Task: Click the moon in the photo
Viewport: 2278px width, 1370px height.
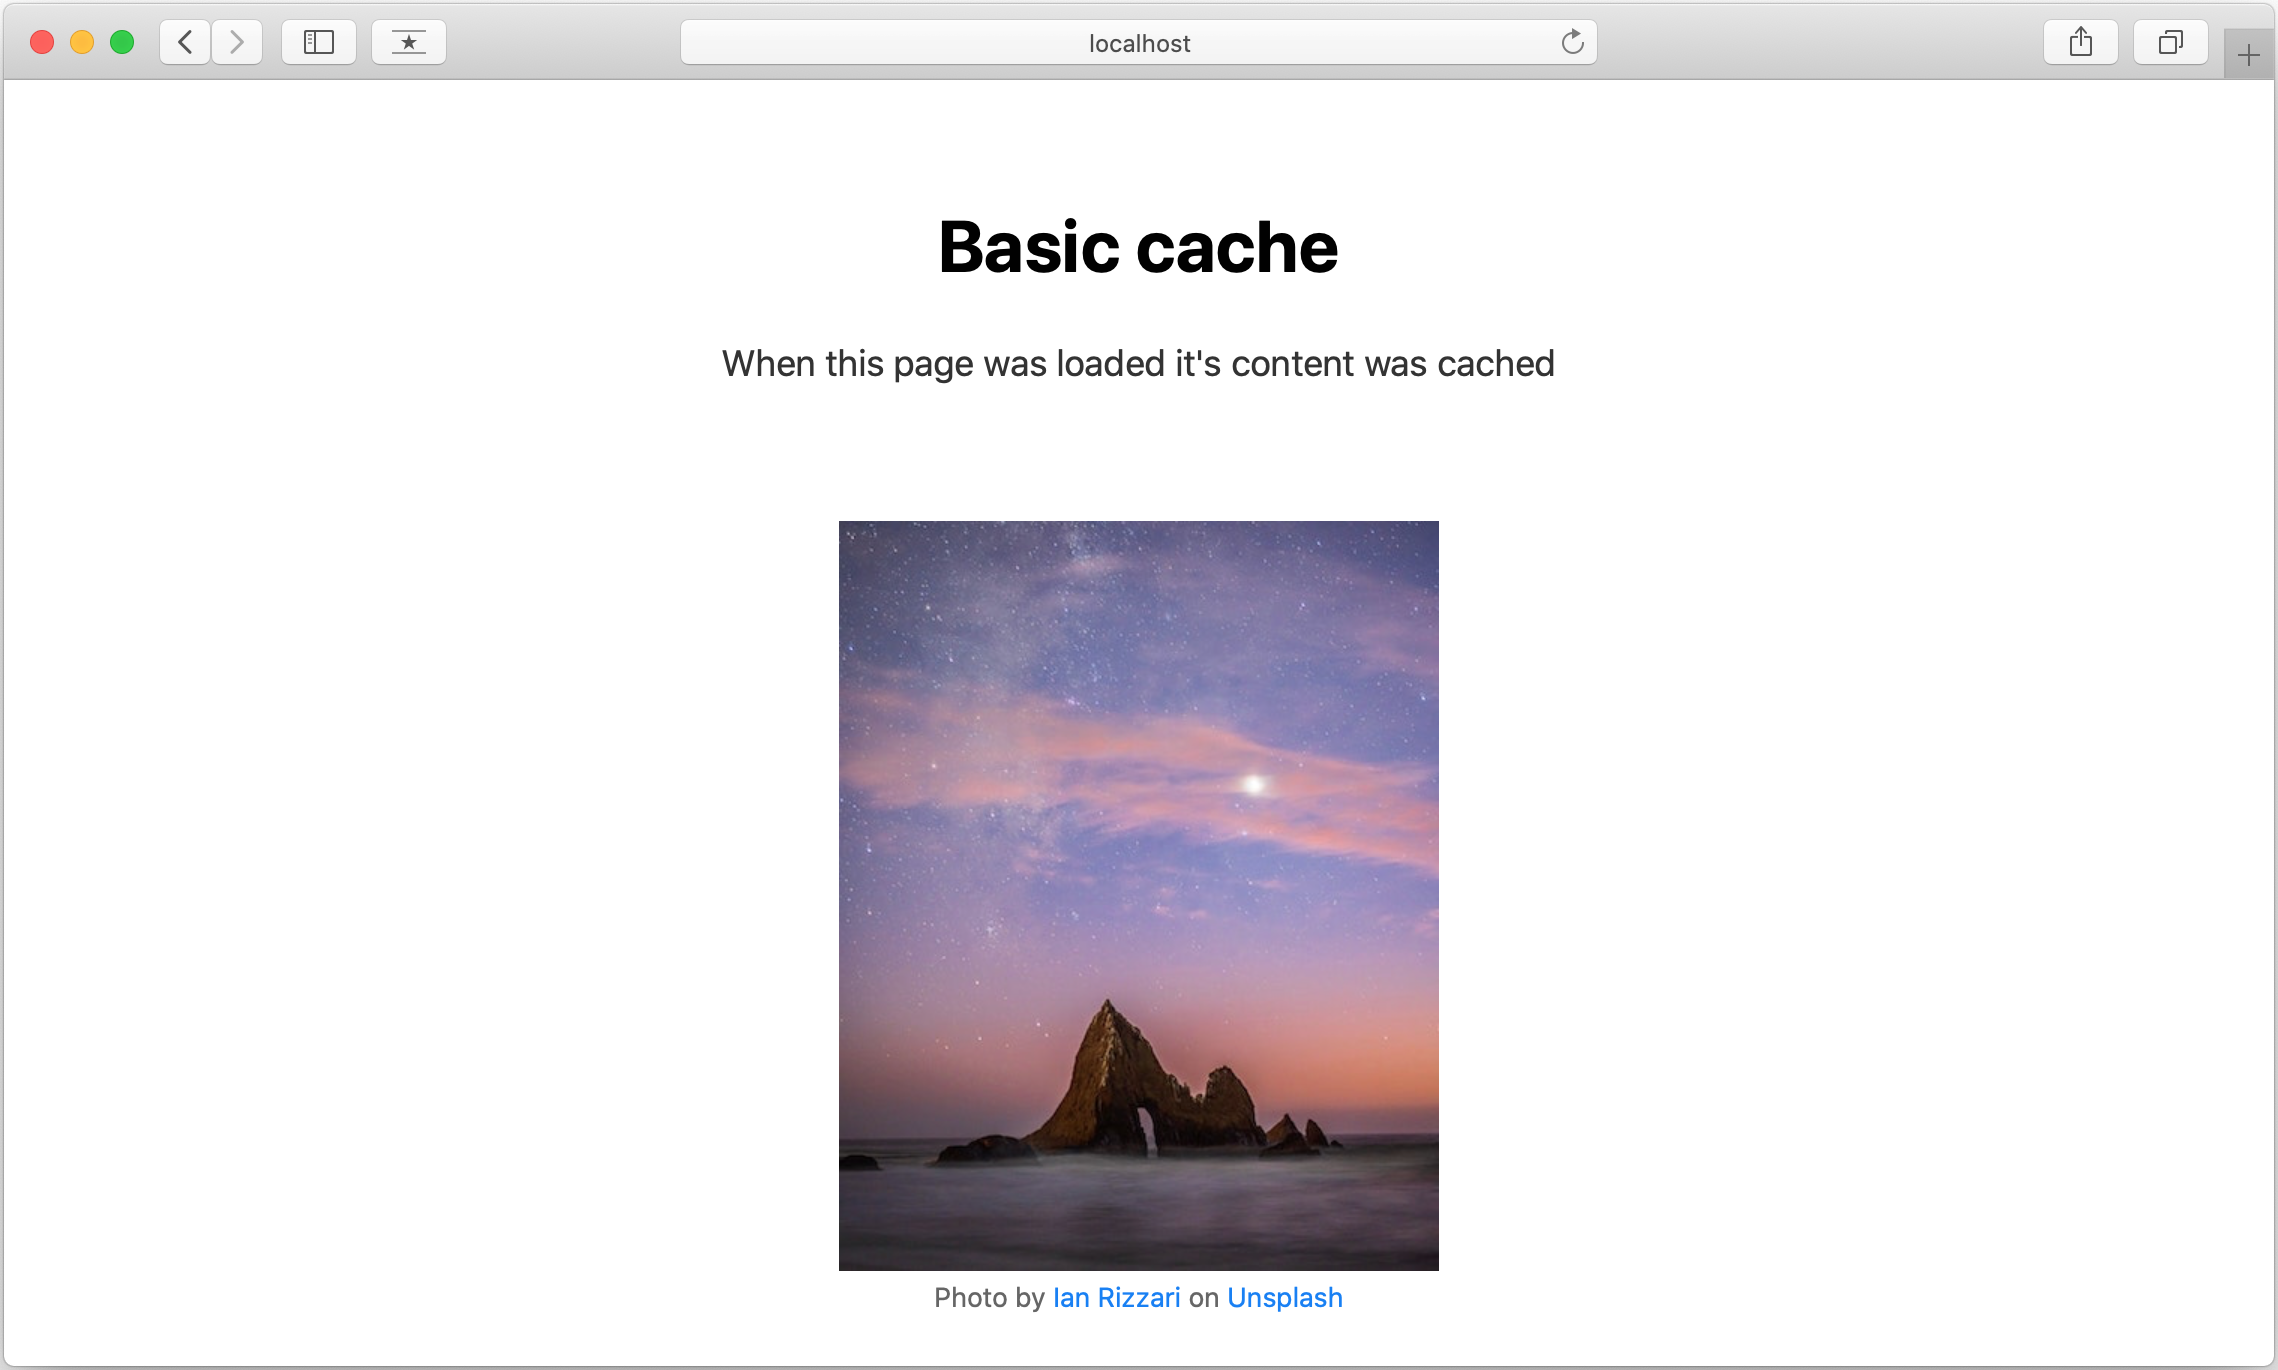Action: (1255, 781)
